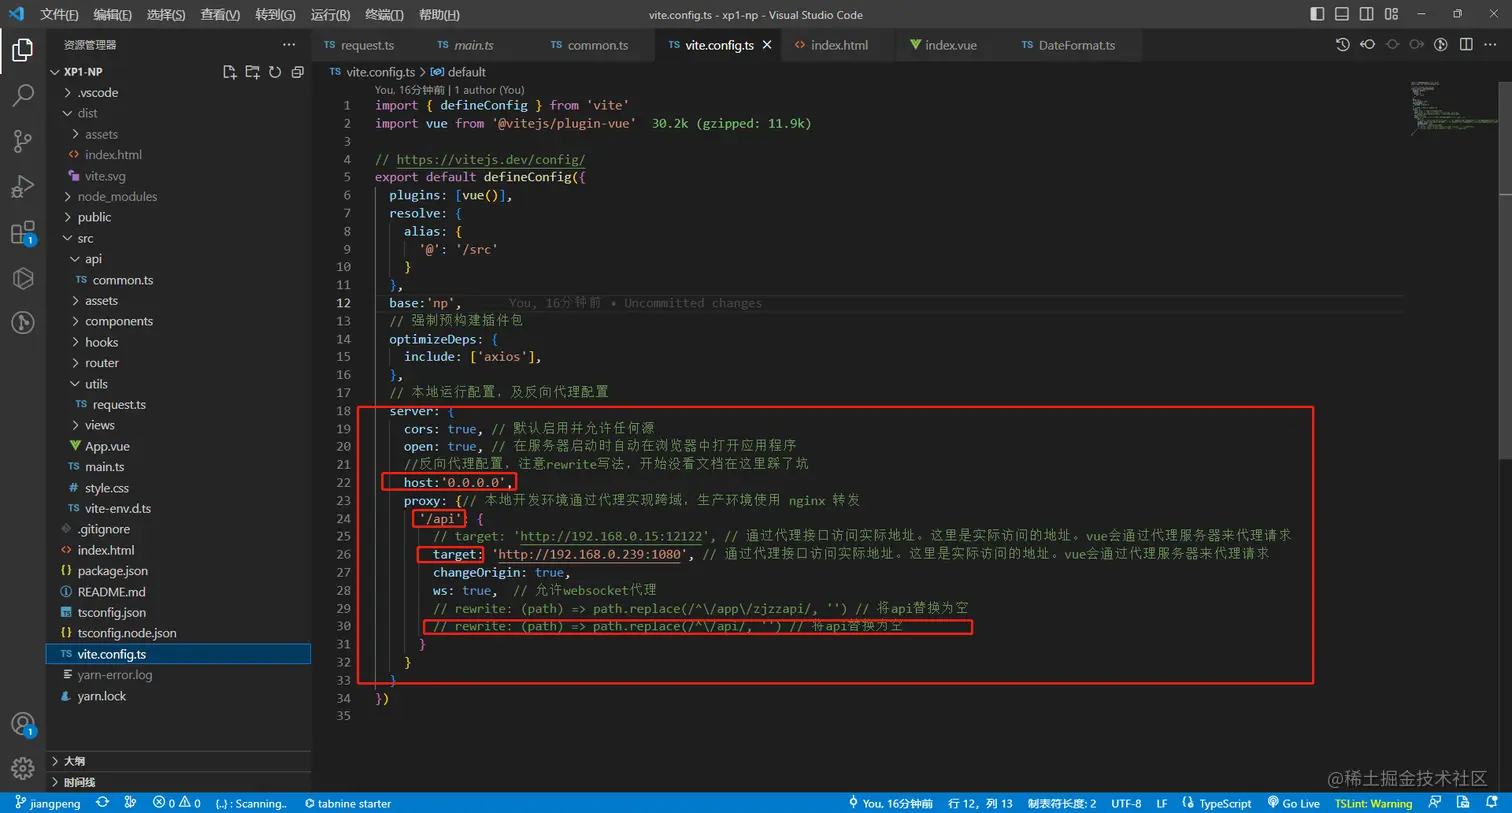
Task: Split the editor to the right
Action: point(1466,45)
